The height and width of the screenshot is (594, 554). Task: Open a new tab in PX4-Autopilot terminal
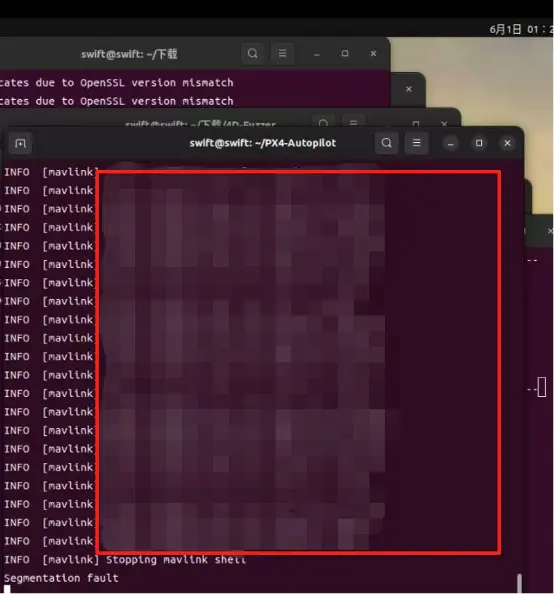point(20,143)
